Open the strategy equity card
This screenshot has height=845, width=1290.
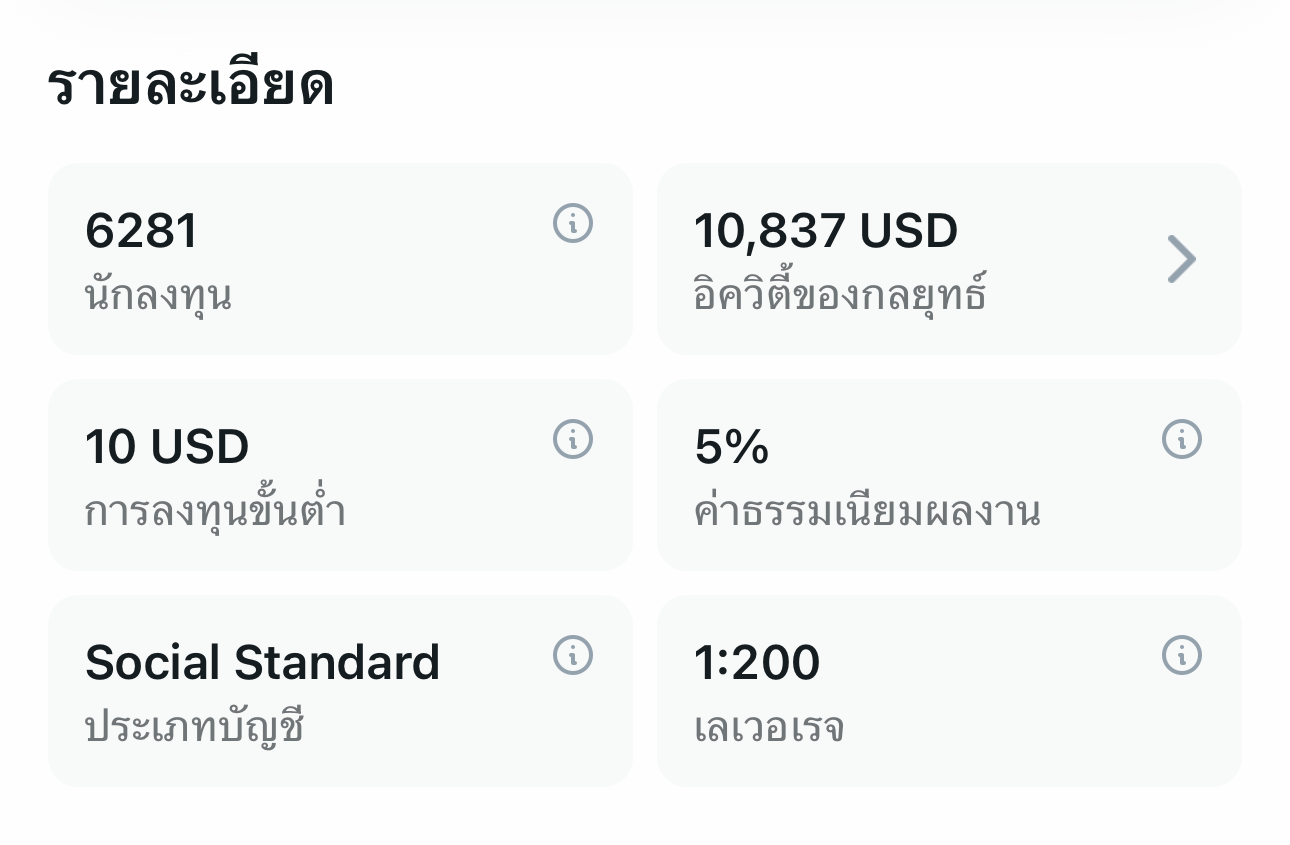click(948, 260)
